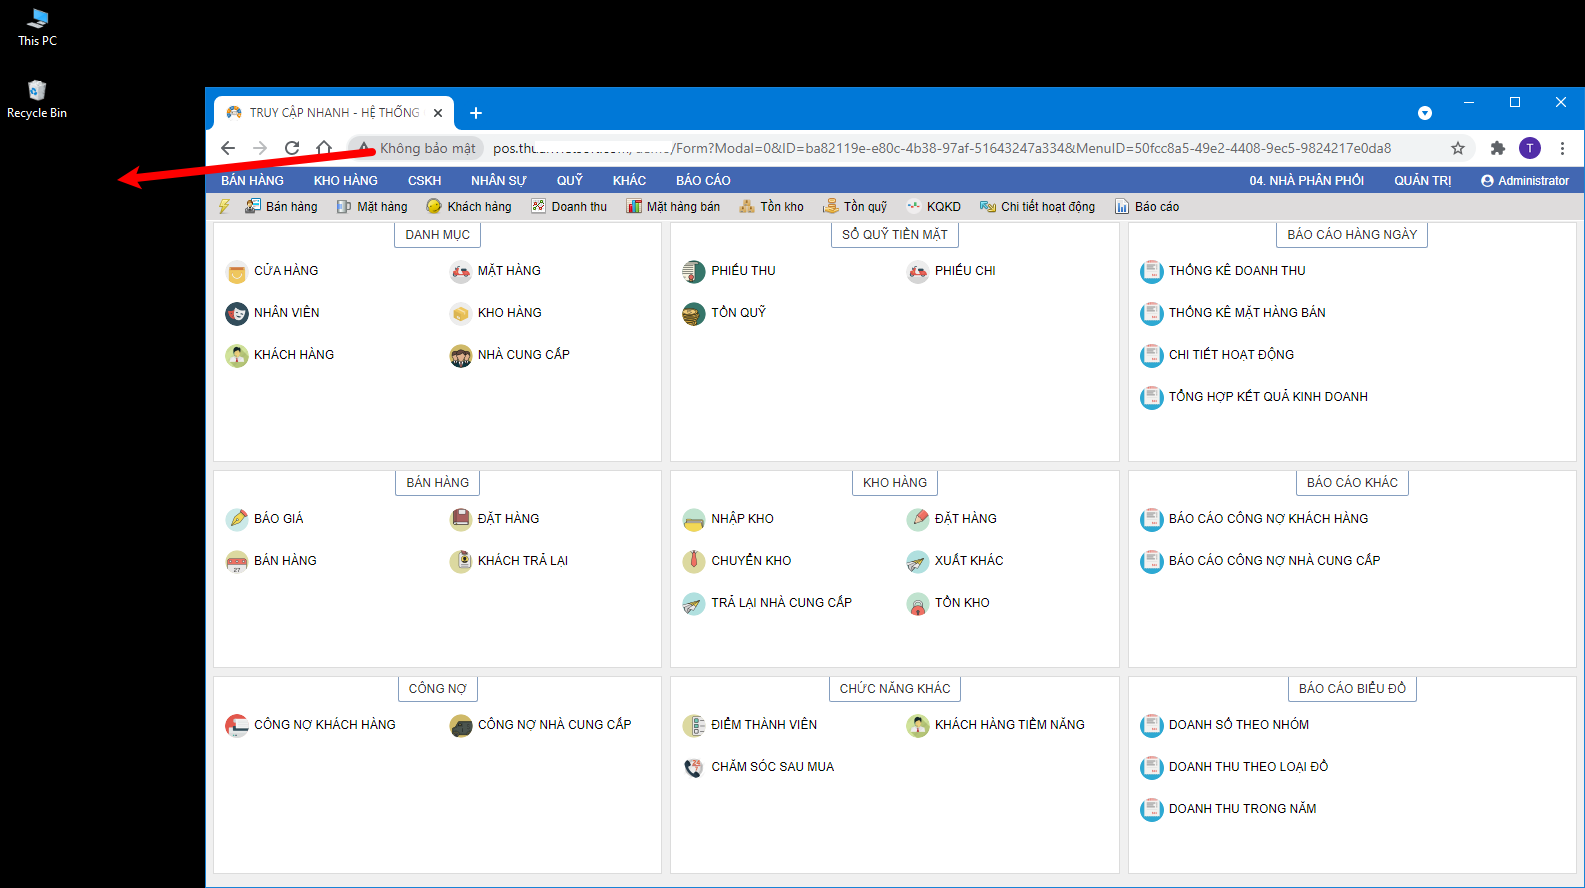Click the lightning quick-access icon in toolbar

tap(225, 206)
